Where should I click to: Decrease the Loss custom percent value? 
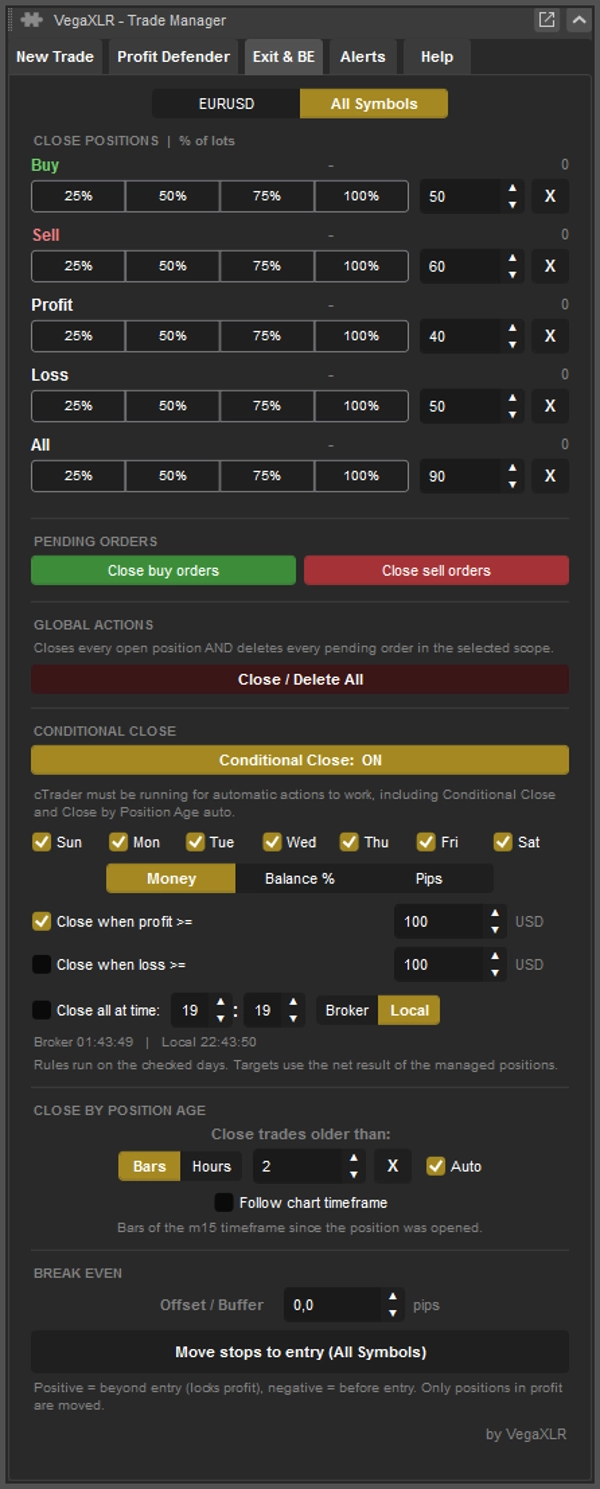[512, 415]
